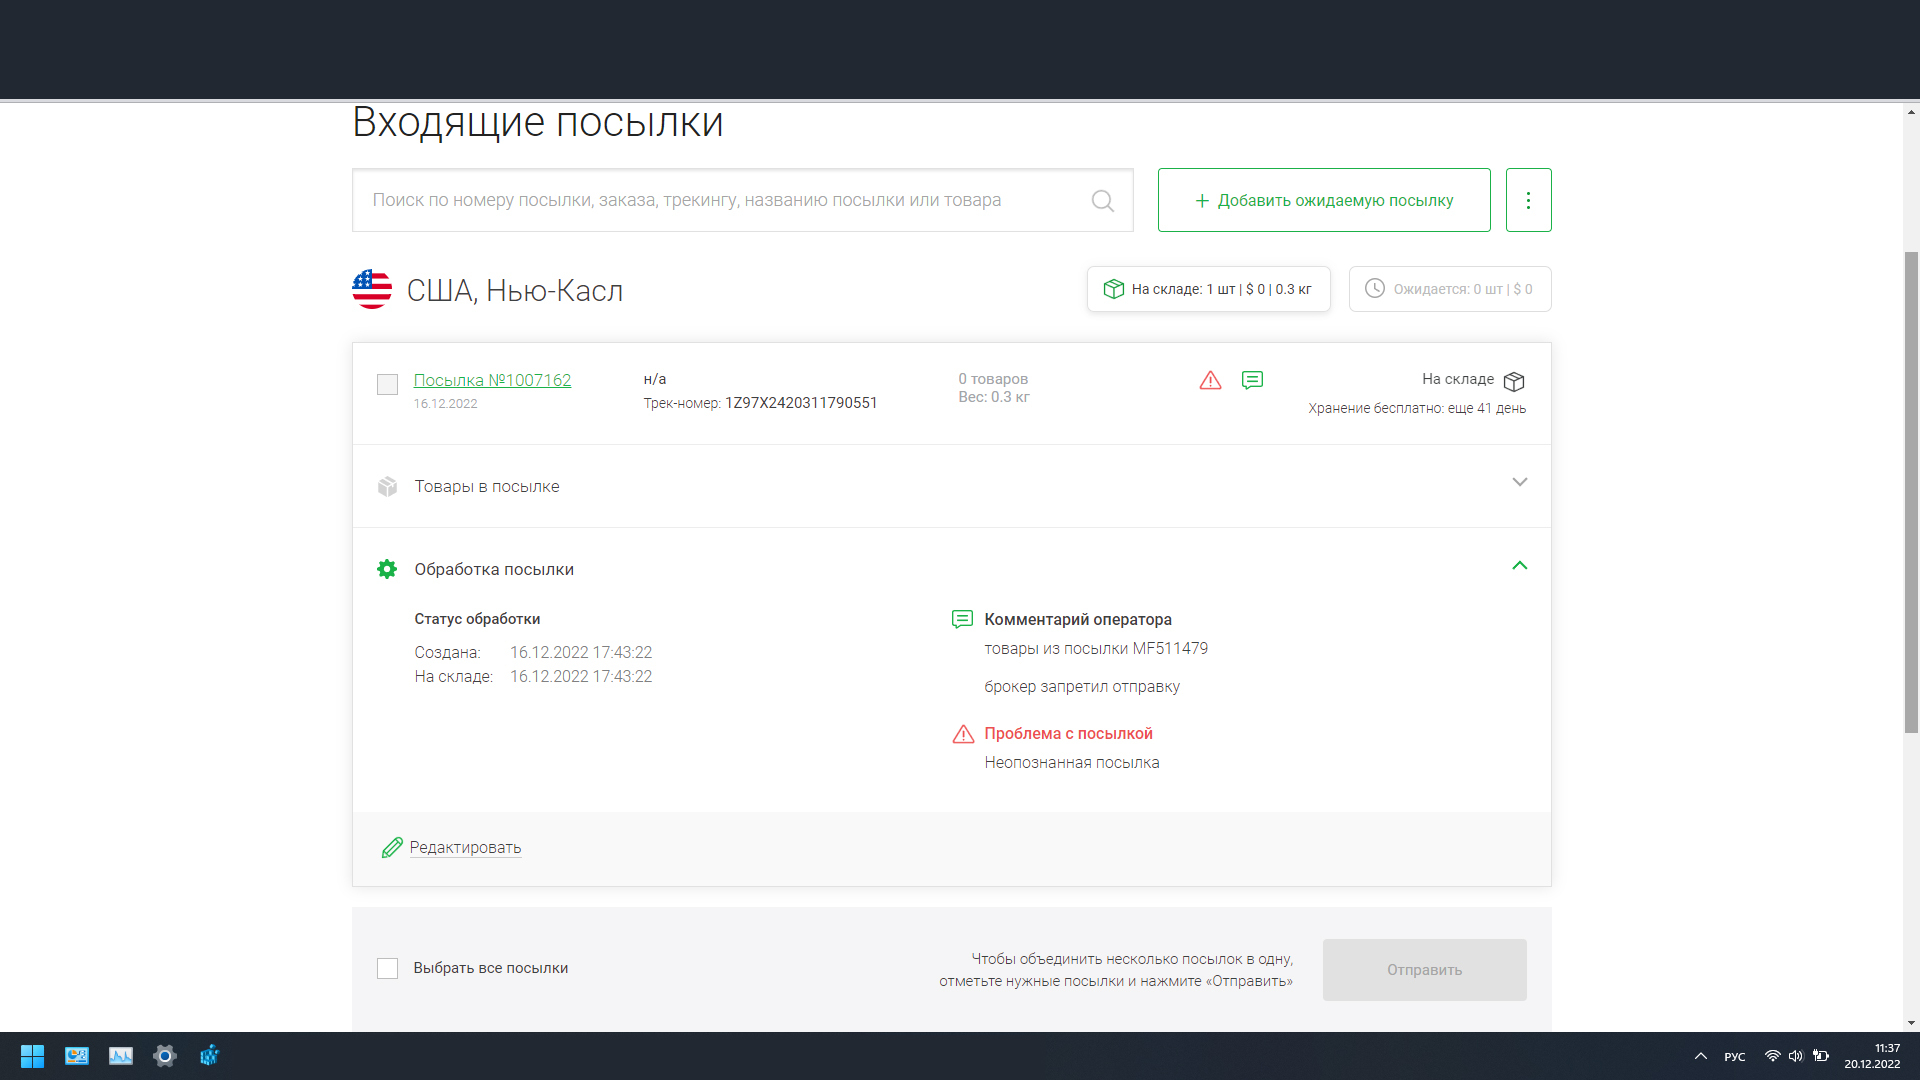Click the Редактировать link
The image size is (1920, 1080).
click(x=465, y=848)
